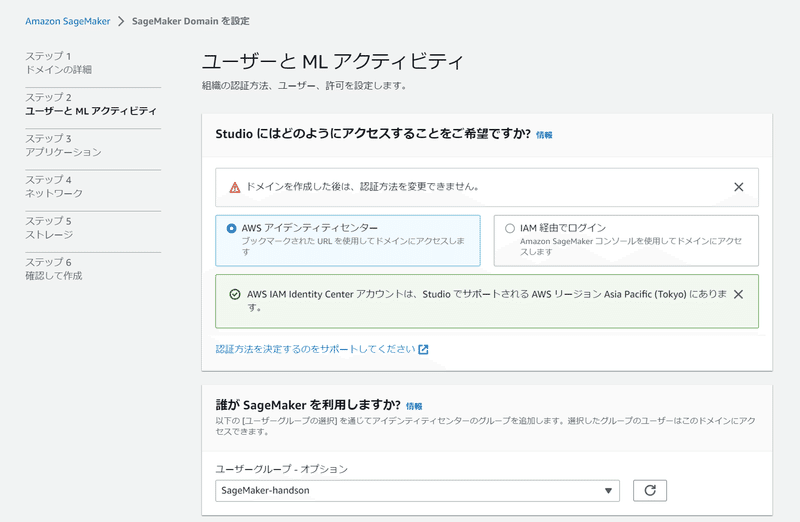Screen dimensions: 800x522
Task: Go to ステップ 6 確認して作成
Action: click(54, 269)
